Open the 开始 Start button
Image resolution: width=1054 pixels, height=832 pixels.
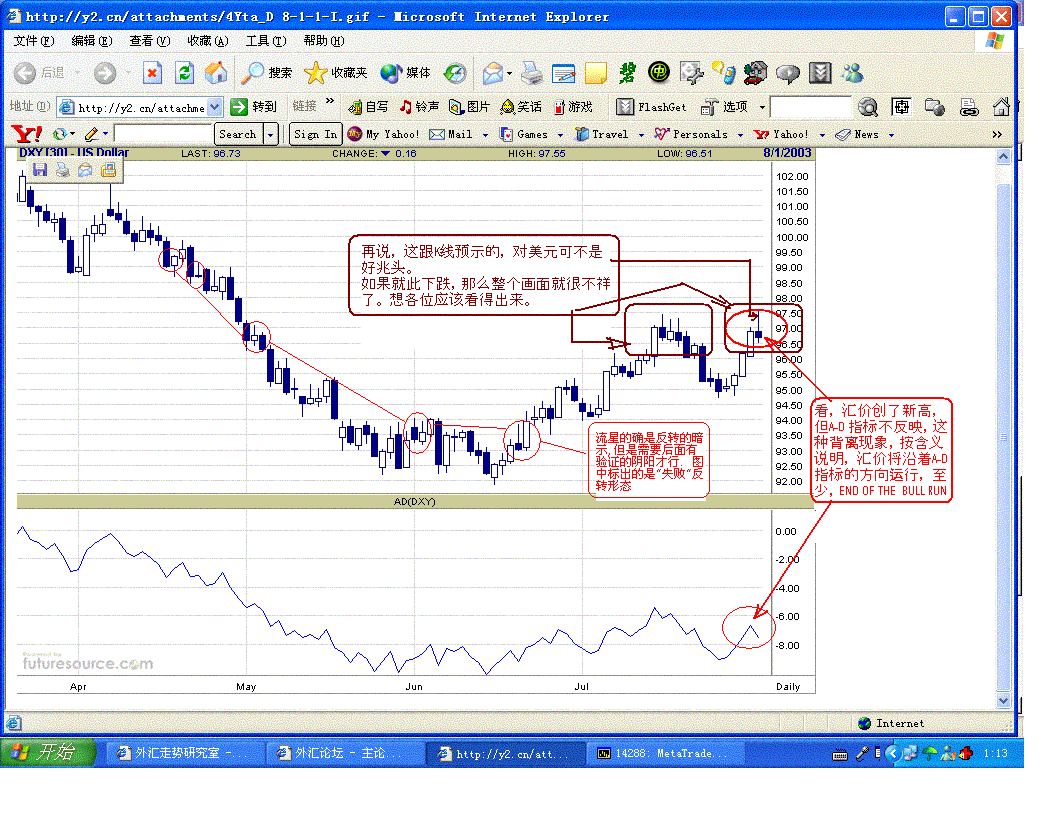pyautogui.click(x=46, y=752)
